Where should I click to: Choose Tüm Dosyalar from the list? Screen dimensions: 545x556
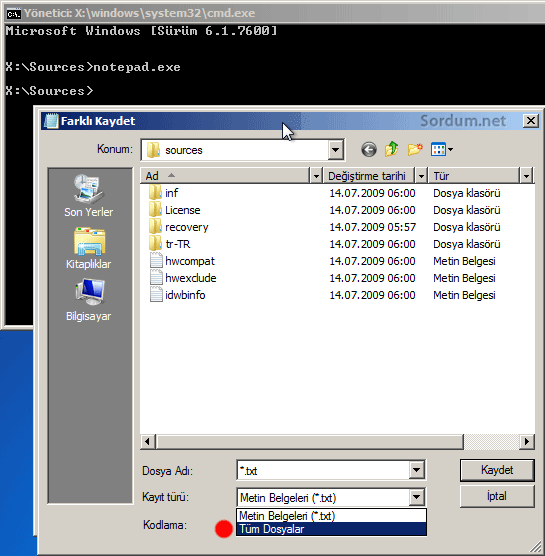(x=331, y=529)
